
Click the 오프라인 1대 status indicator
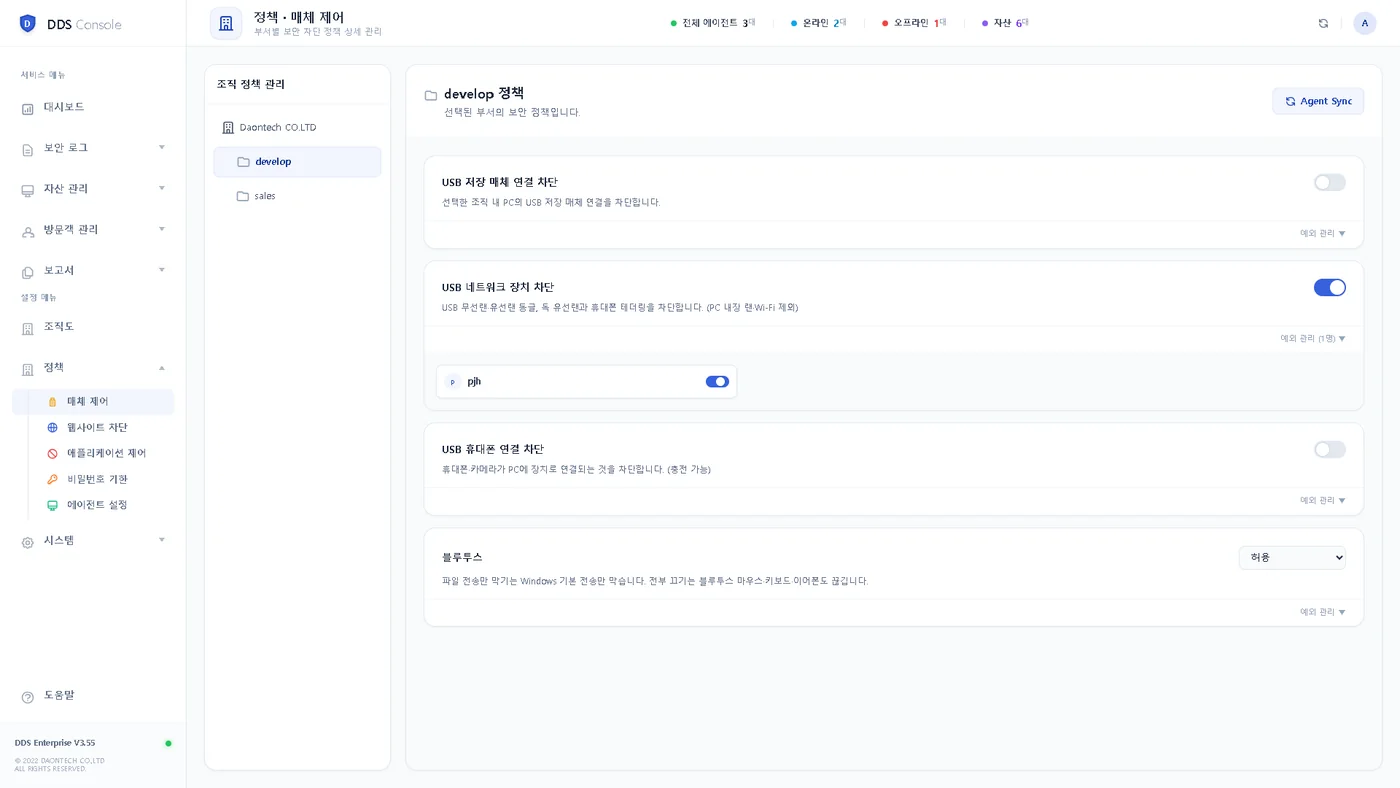pyautogui.click(x=913, y=23)
